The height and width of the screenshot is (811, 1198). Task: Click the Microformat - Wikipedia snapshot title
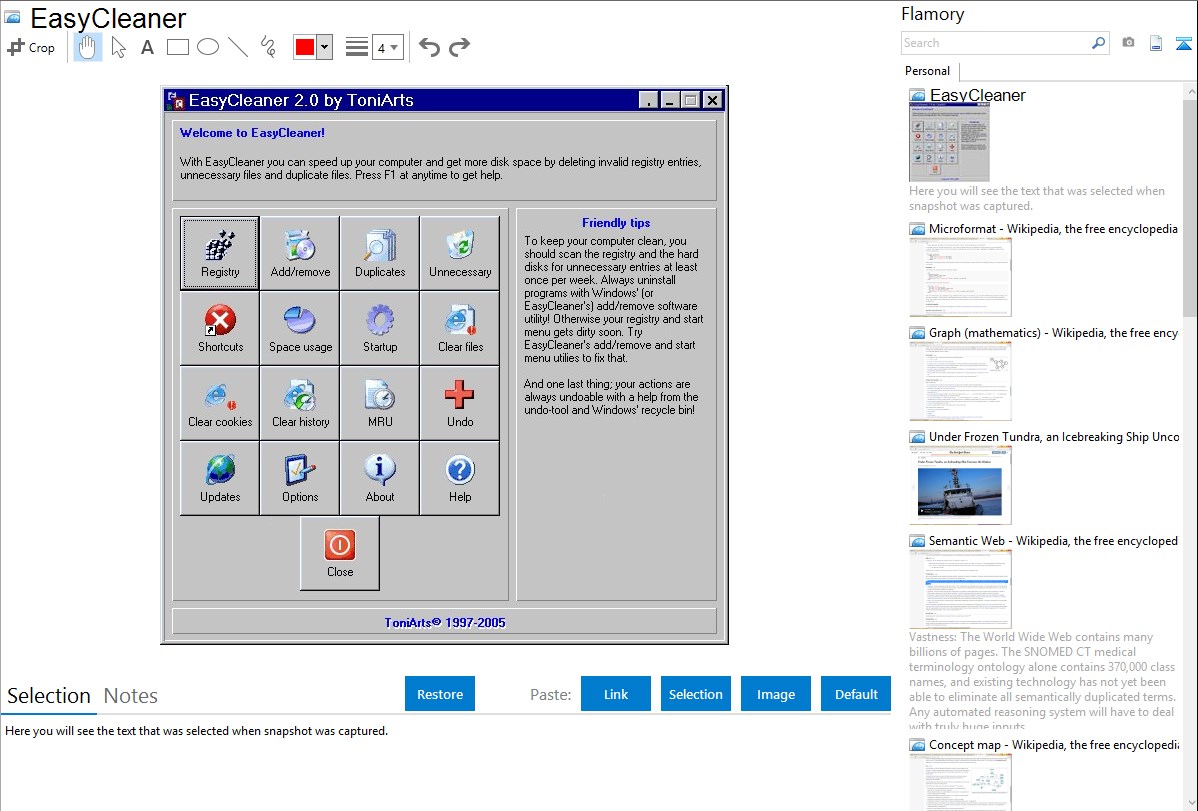1053,229
